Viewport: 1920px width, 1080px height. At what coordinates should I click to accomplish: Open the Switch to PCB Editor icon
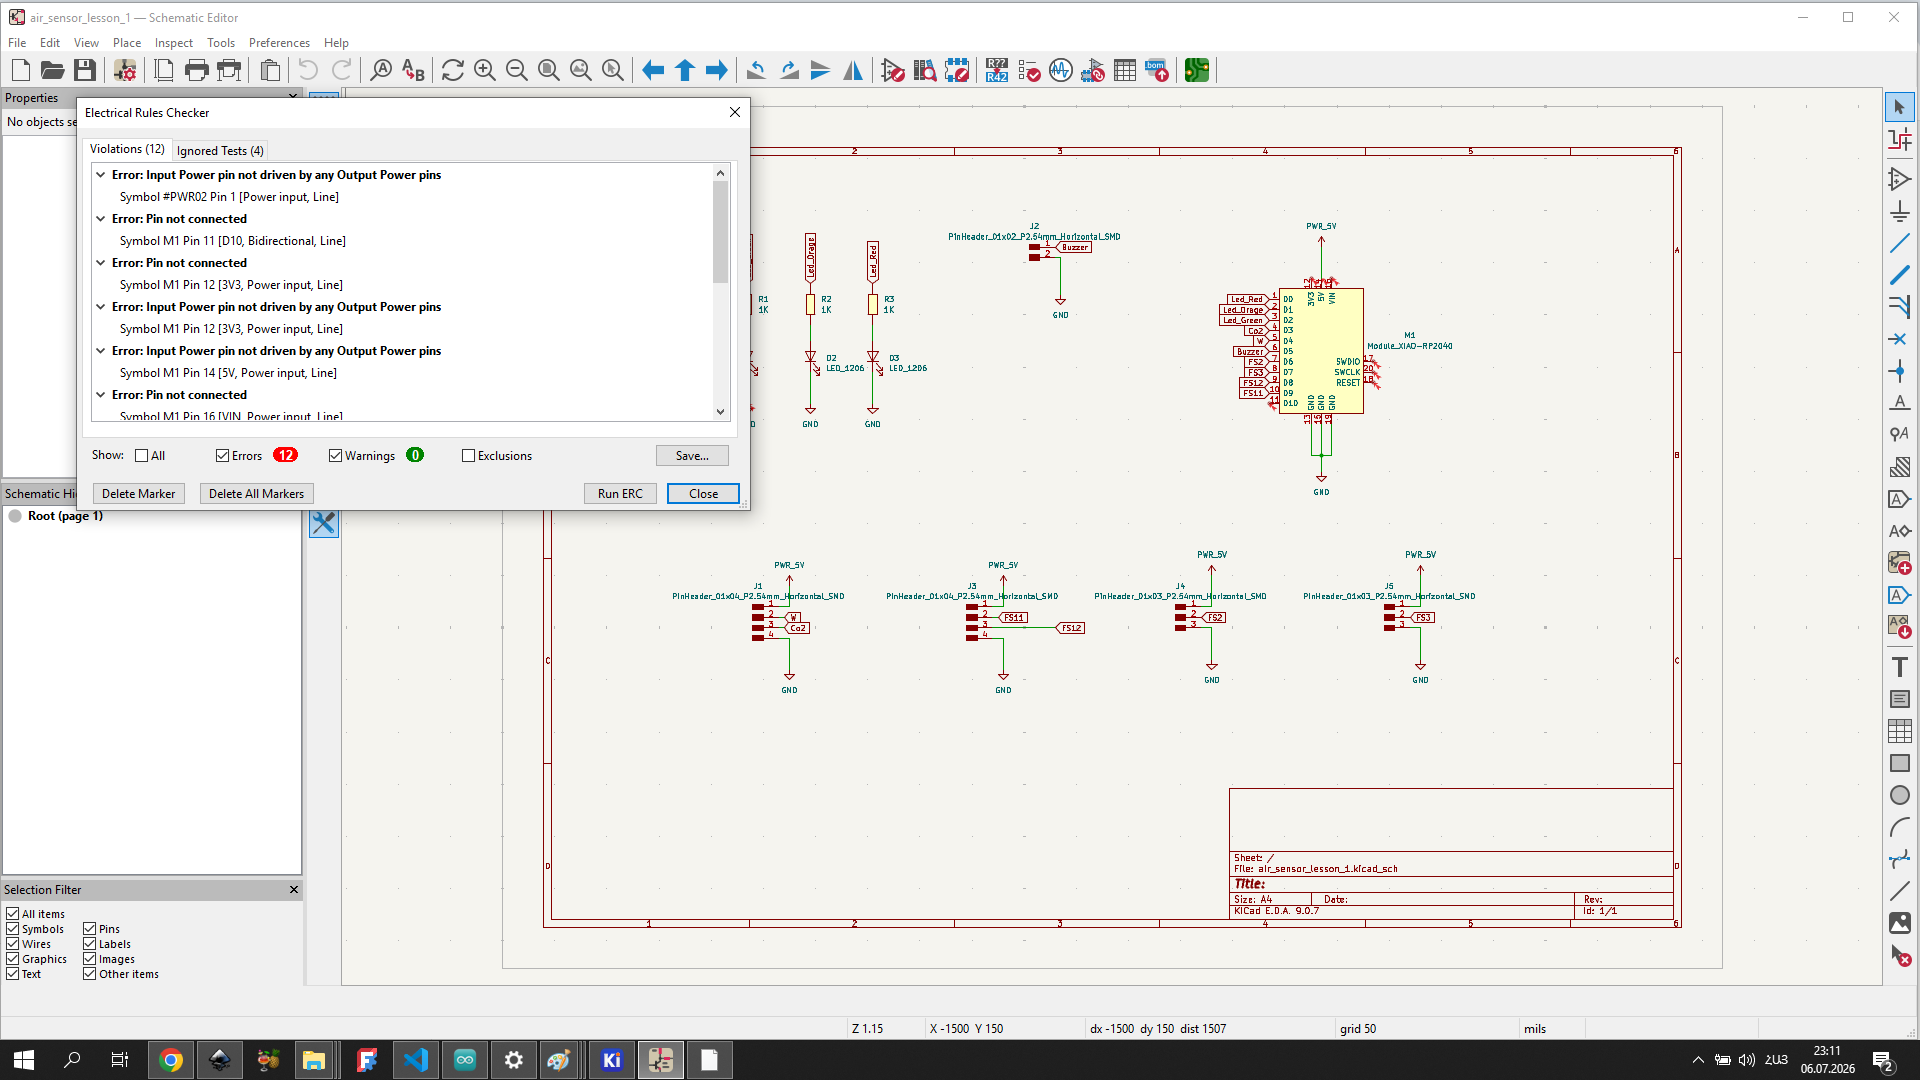(1197, 70)
